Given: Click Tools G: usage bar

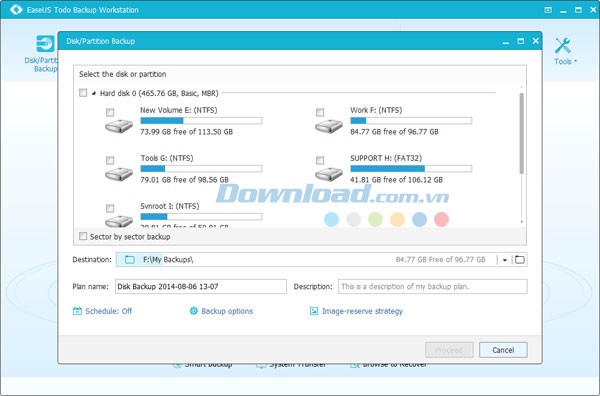Looking at the screenshot, I should point(201,169).
